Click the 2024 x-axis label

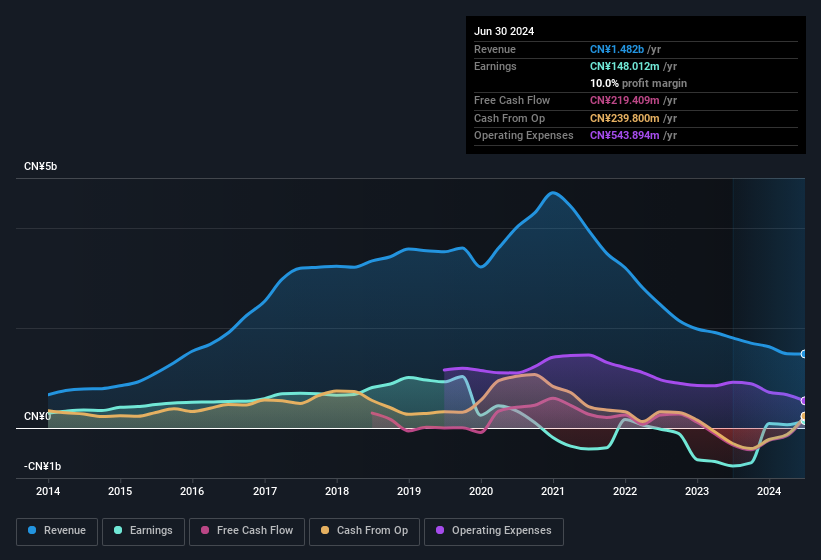tap(769, 491)
